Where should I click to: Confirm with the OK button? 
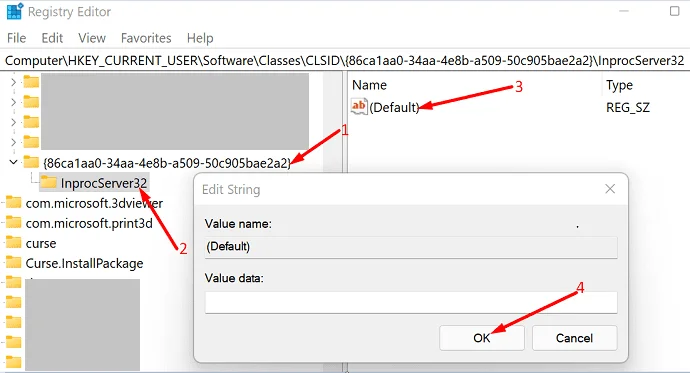tap(481, 338)
